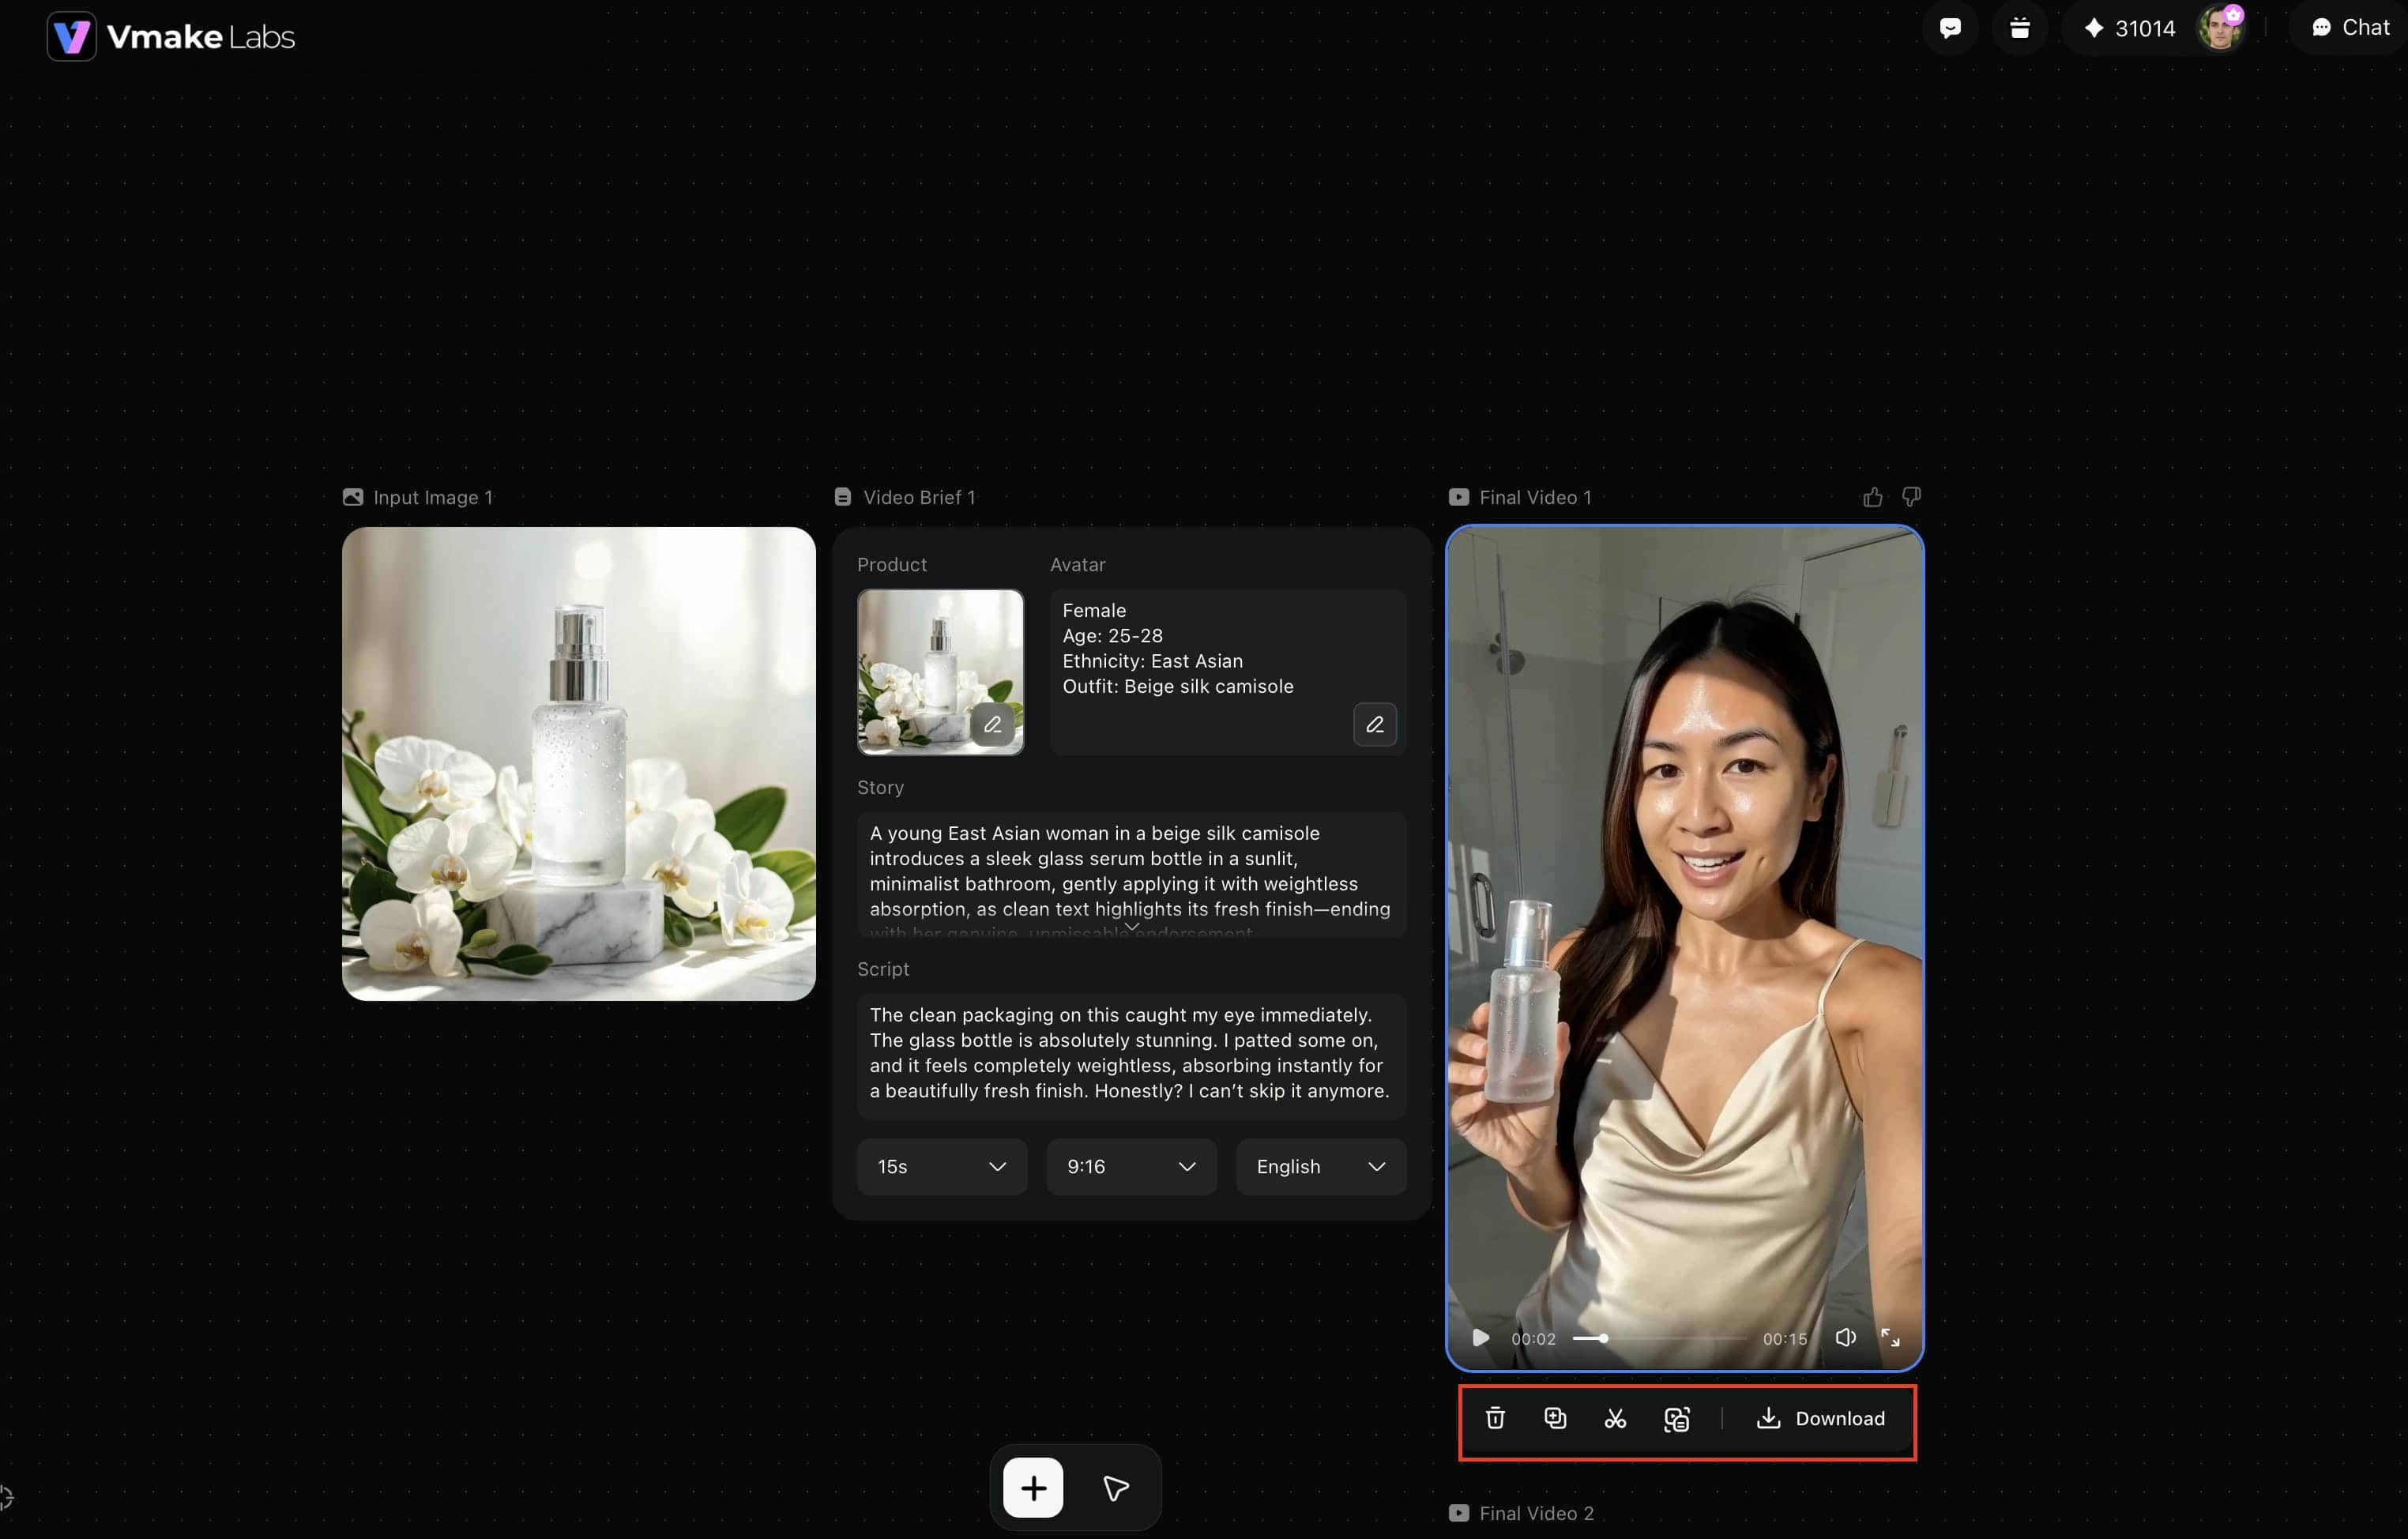Like Final Video 1 with thumbs up

[x=1873, y=497]
